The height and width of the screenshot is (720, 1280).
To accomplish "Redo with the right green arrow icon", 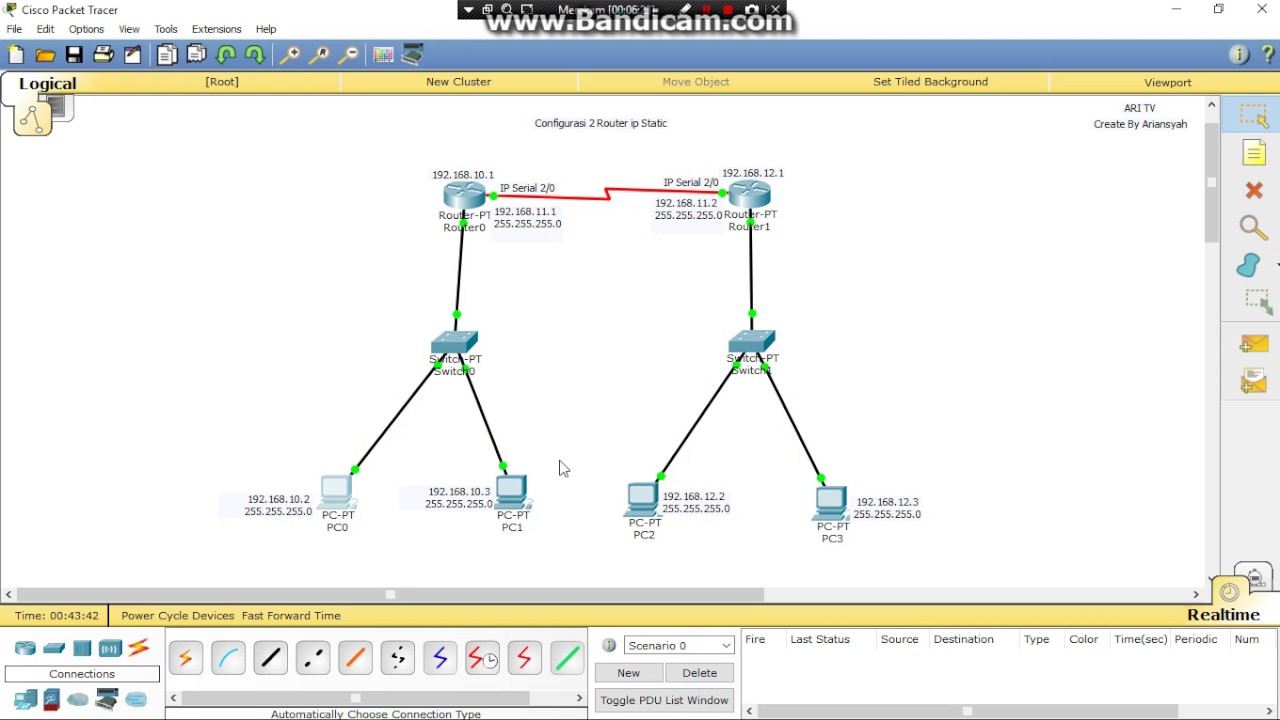I will tap(255, 55).
